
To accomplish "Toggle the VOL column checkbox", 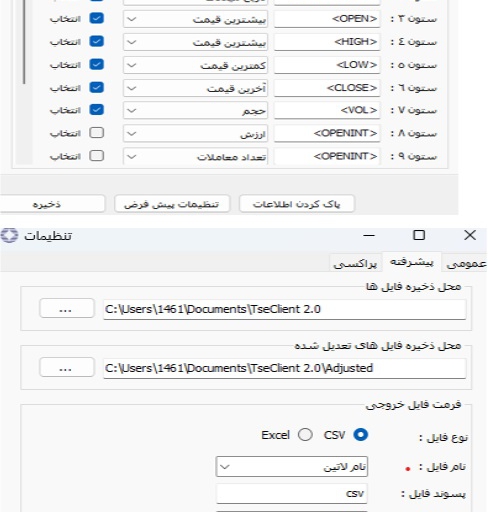I will tap(97, 110).
